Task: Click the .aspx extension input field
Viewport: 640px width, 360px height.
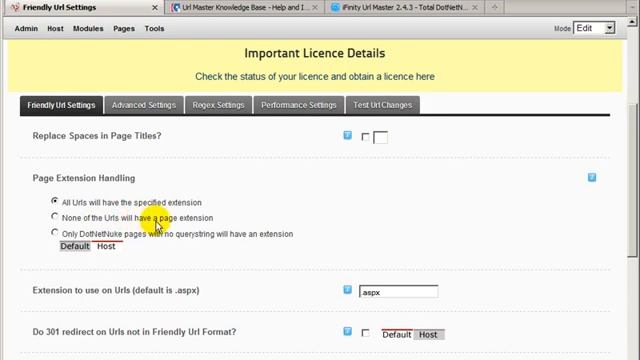Action: pos(398,292)
